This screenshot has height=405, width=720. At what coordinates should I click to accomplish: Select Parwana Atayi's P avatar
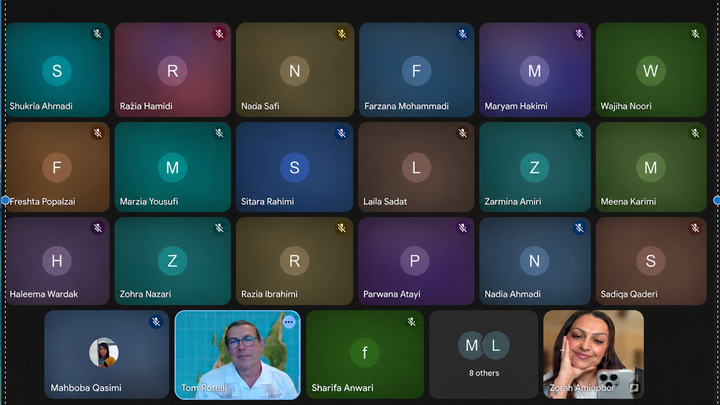(x=415, y=261)
